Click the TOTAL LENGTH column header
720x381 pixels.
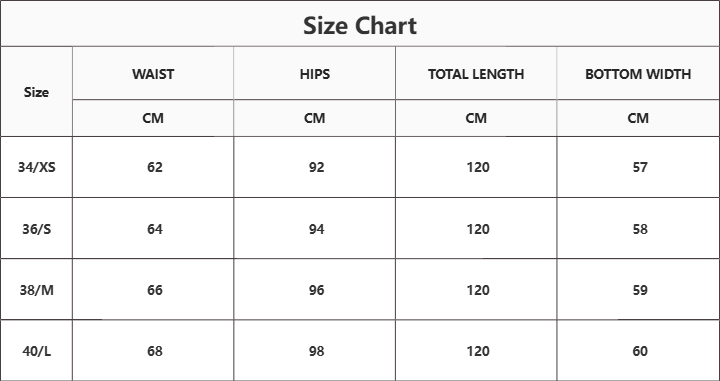(476, 74)
